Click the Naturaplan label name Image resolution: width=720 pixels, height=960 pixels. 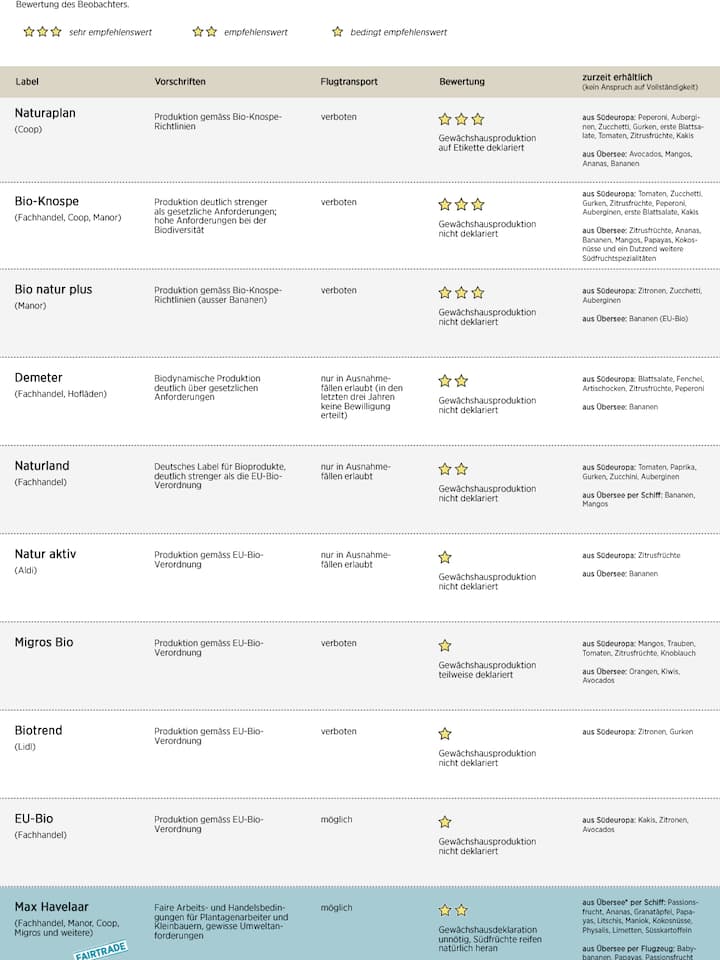pyautogui.click(x=45, y=113)
